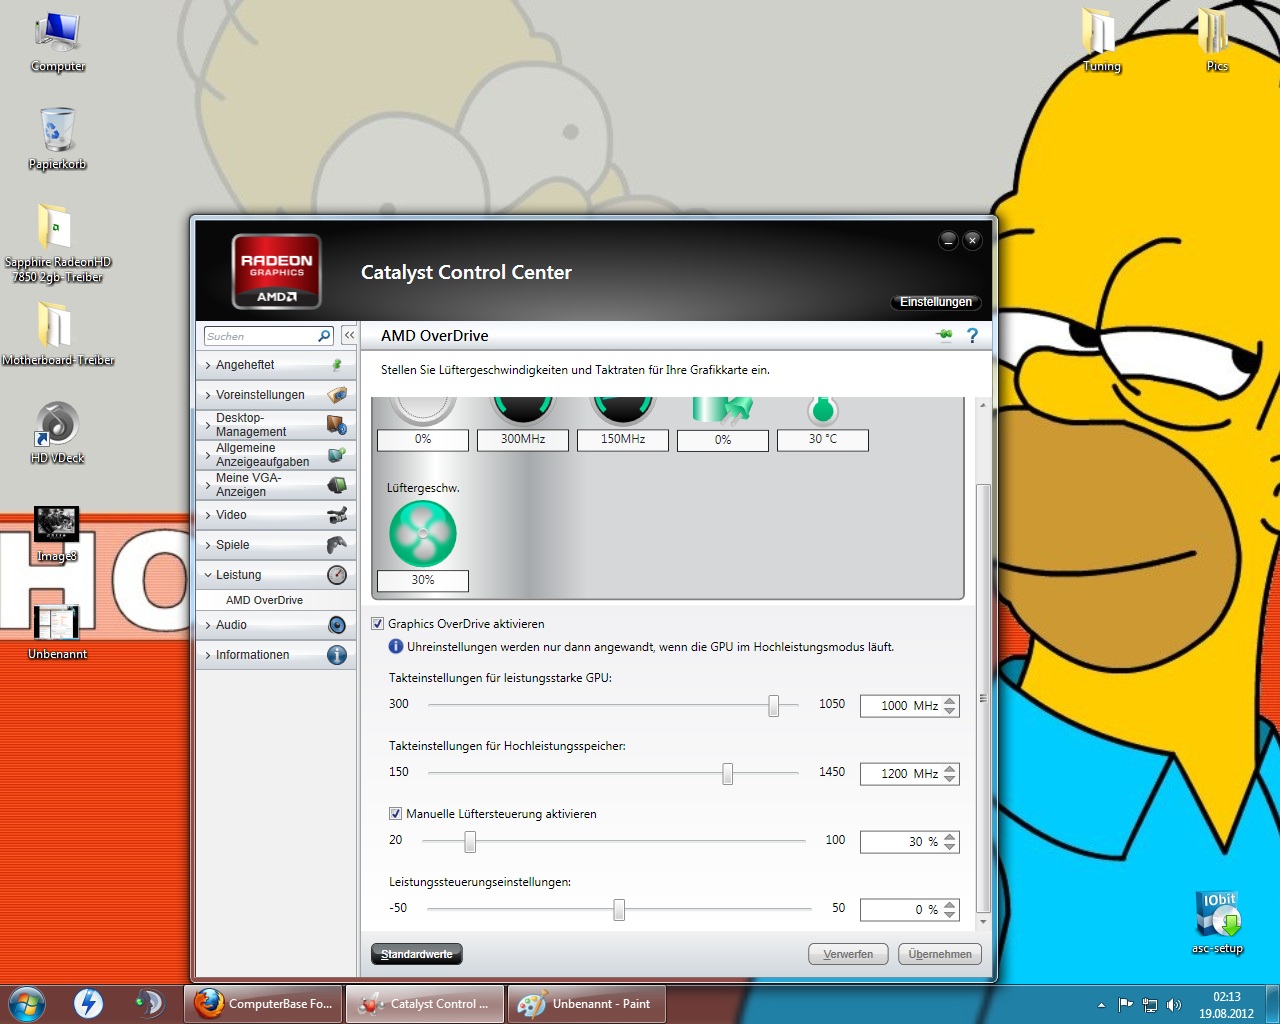This screenshot has width=1280, height=1024.
Task: Switch to ComputerBase Forum Firefox taskbar item
Action: [x=264, y=1004]
